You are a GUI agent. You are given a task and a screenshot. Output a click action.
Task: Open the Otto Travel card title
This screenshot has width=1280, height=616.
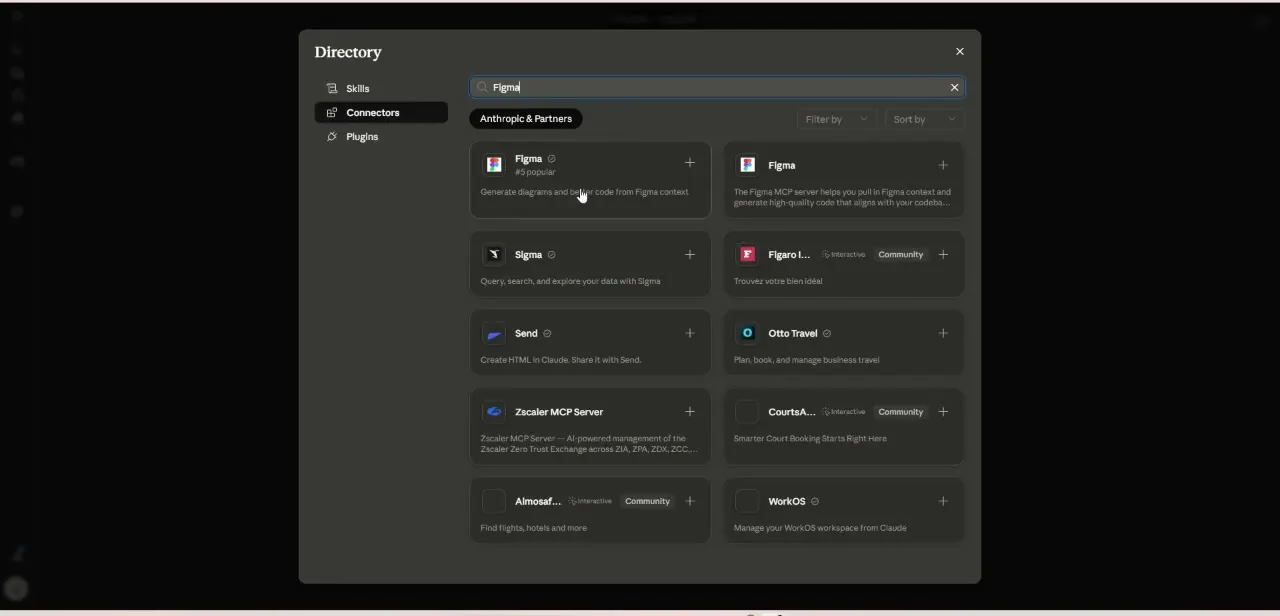793,333
